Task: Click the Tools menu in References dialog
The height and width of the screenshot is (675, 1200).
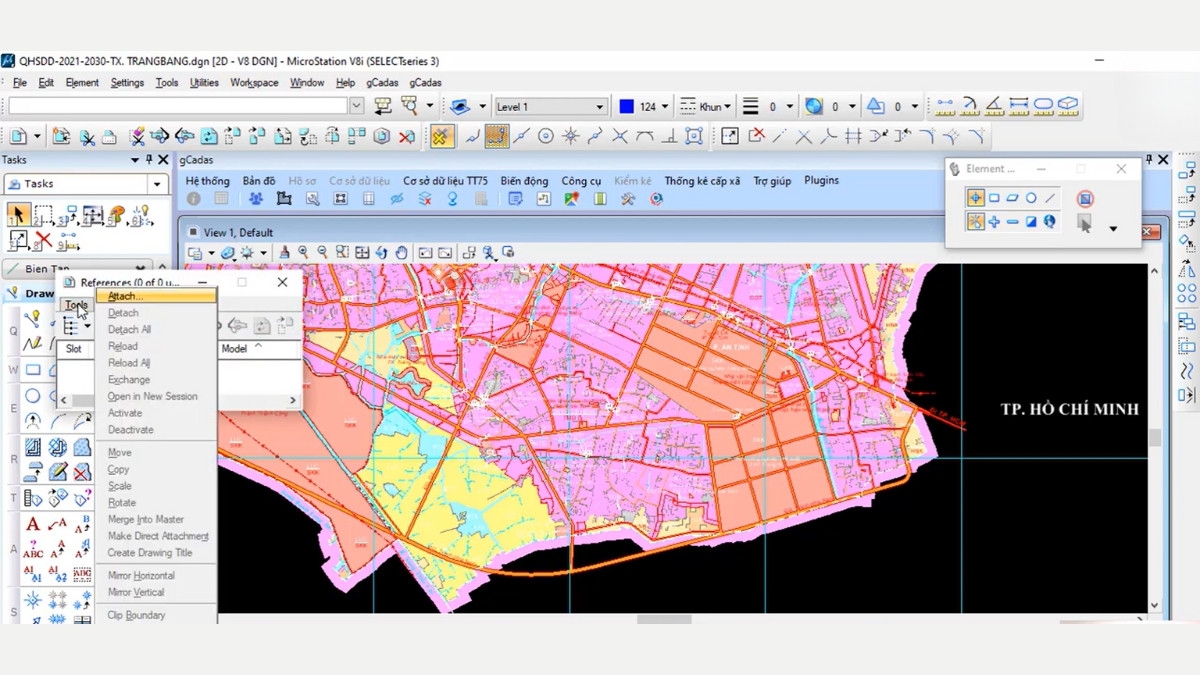Action: pyautogui.click(x=76, y=305)
